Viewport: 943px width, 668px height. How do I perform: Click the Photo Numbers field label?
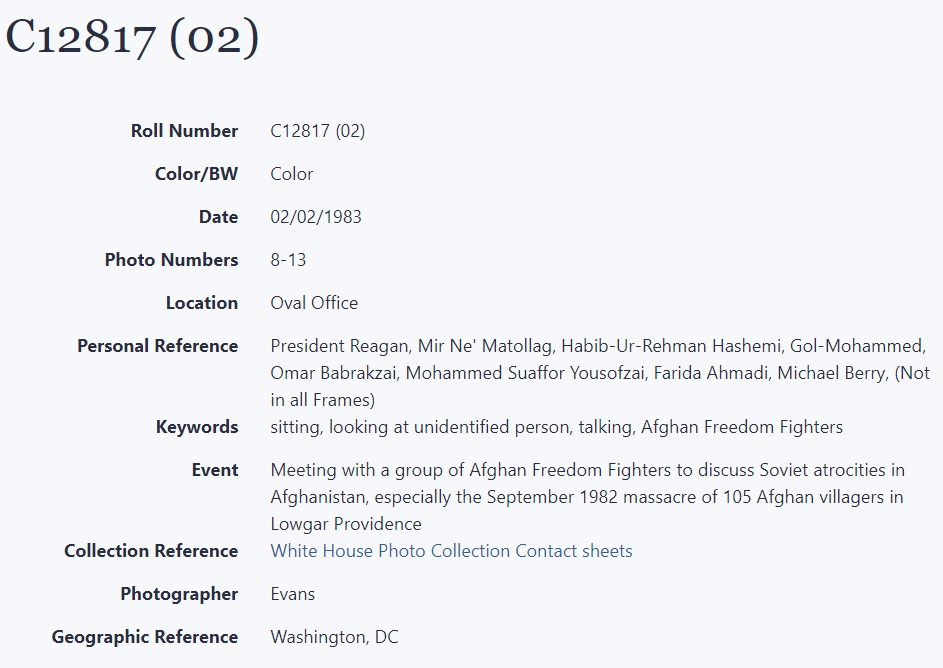point(171,260)
